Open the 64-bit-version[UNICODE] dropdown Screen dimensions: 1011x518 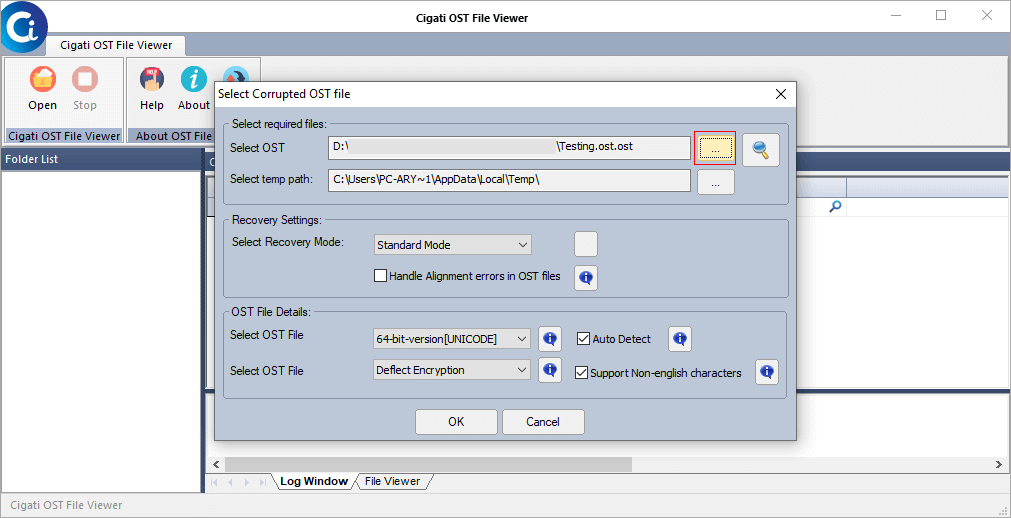[x=452, y=339]
